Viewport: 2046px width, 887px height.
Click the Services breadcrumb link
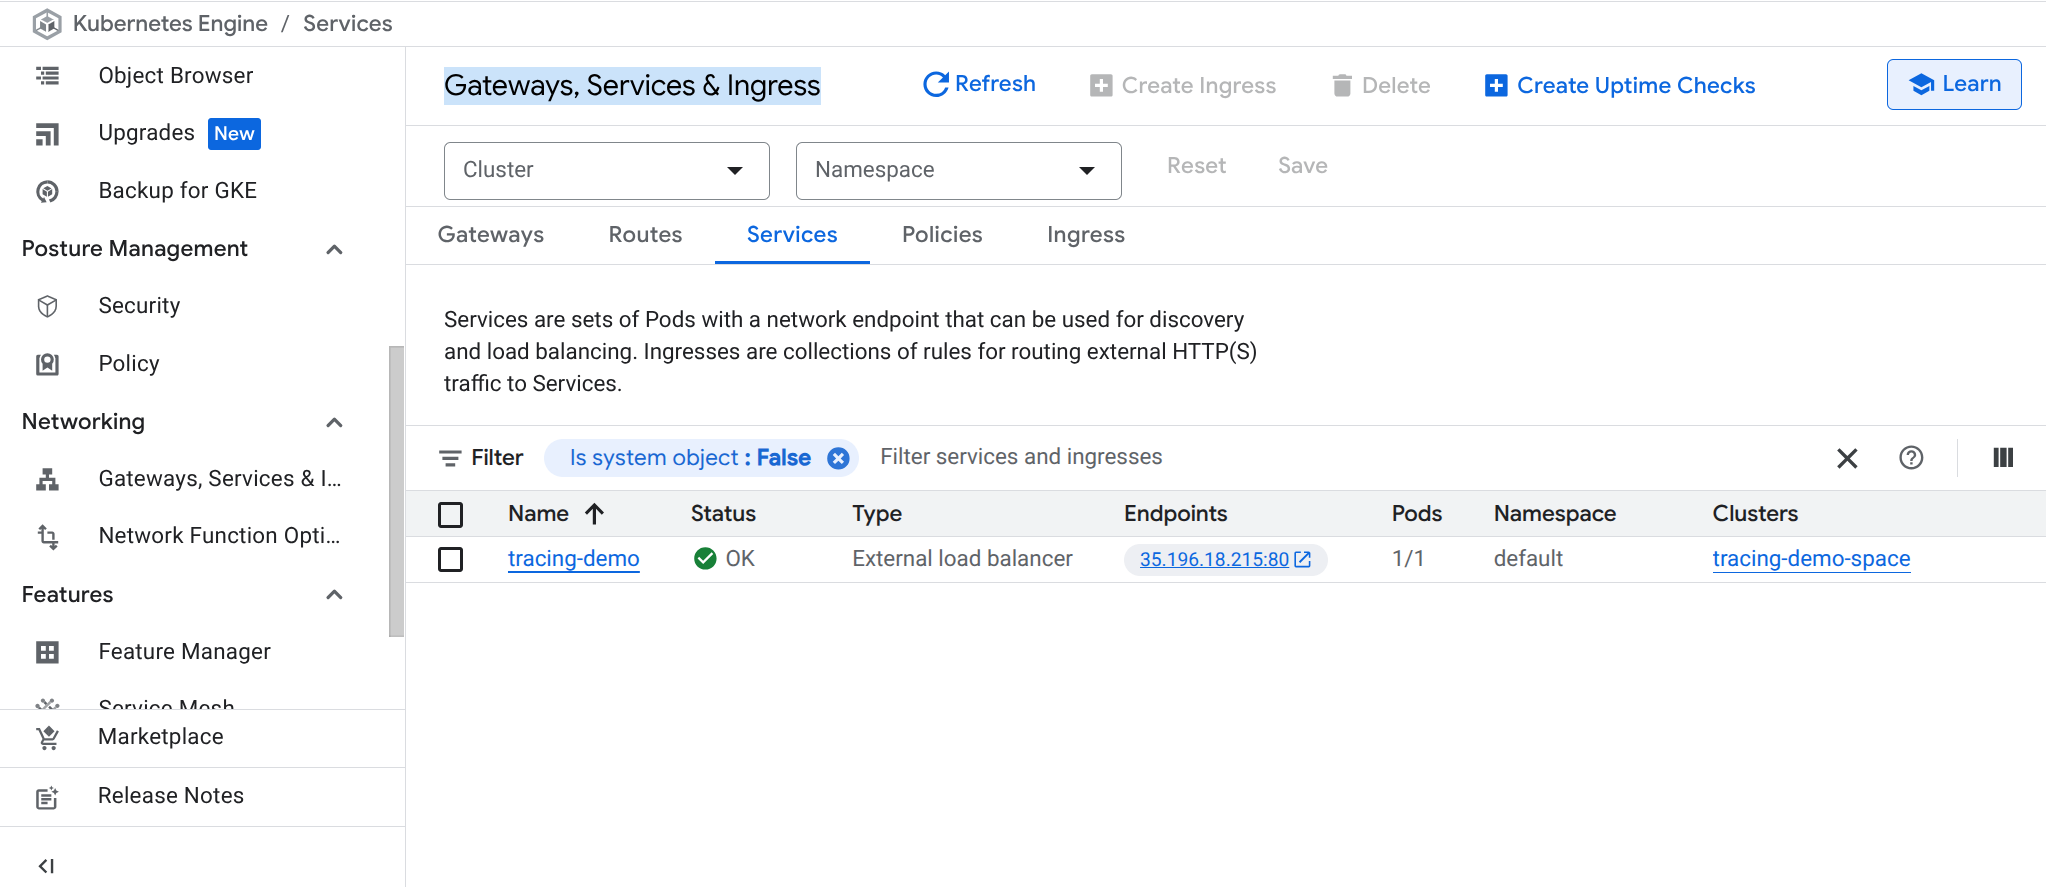pos(348,24)
